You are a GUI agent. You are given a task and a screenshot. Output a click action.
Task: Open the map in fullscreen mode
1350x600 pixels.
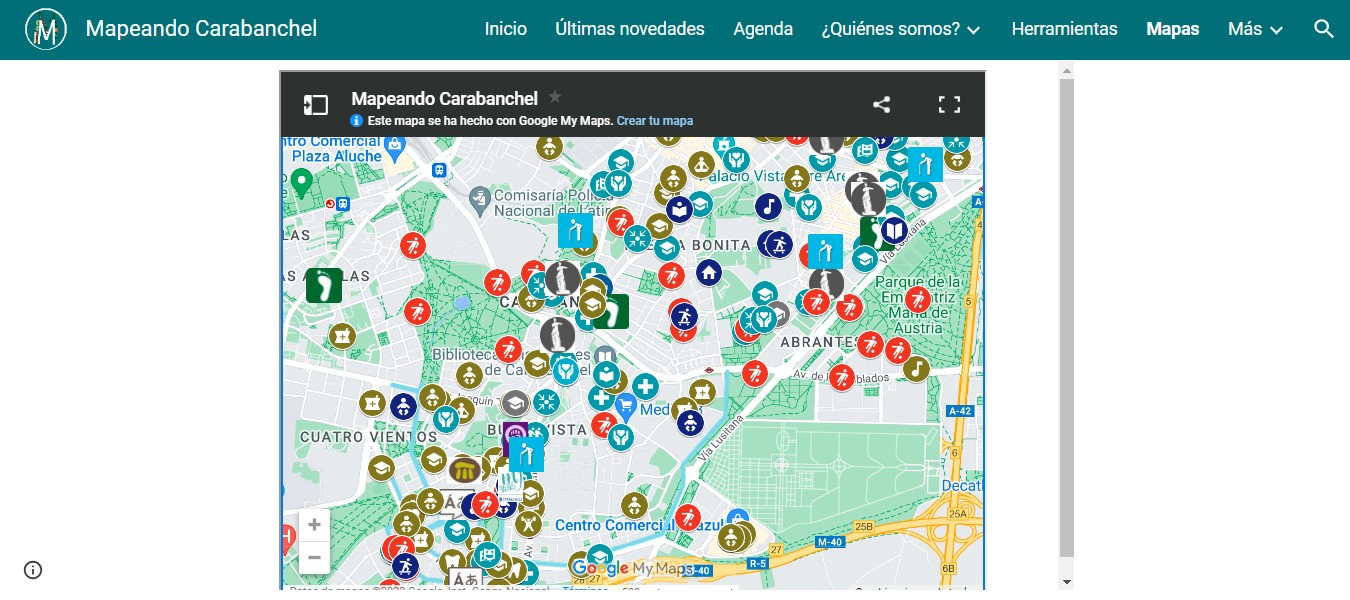[949, 103]
